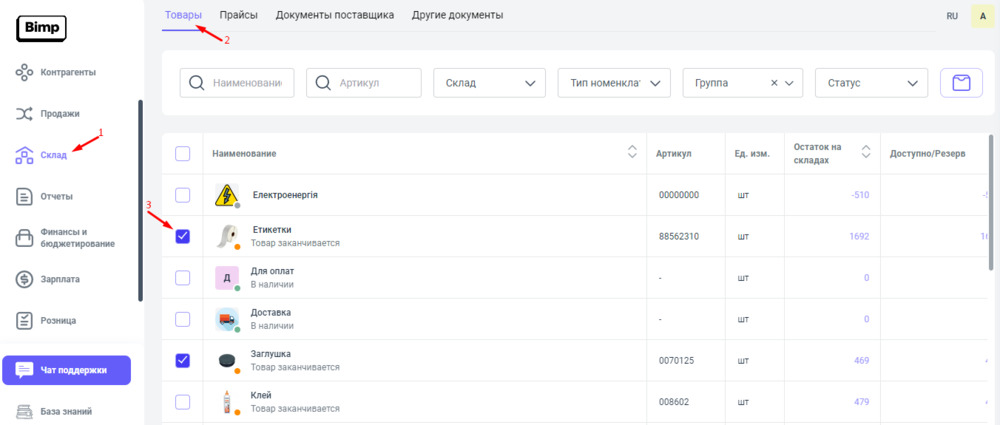Click the Bimp logo in sidebar
The image size is (1000, 425).
pos(41,29)
